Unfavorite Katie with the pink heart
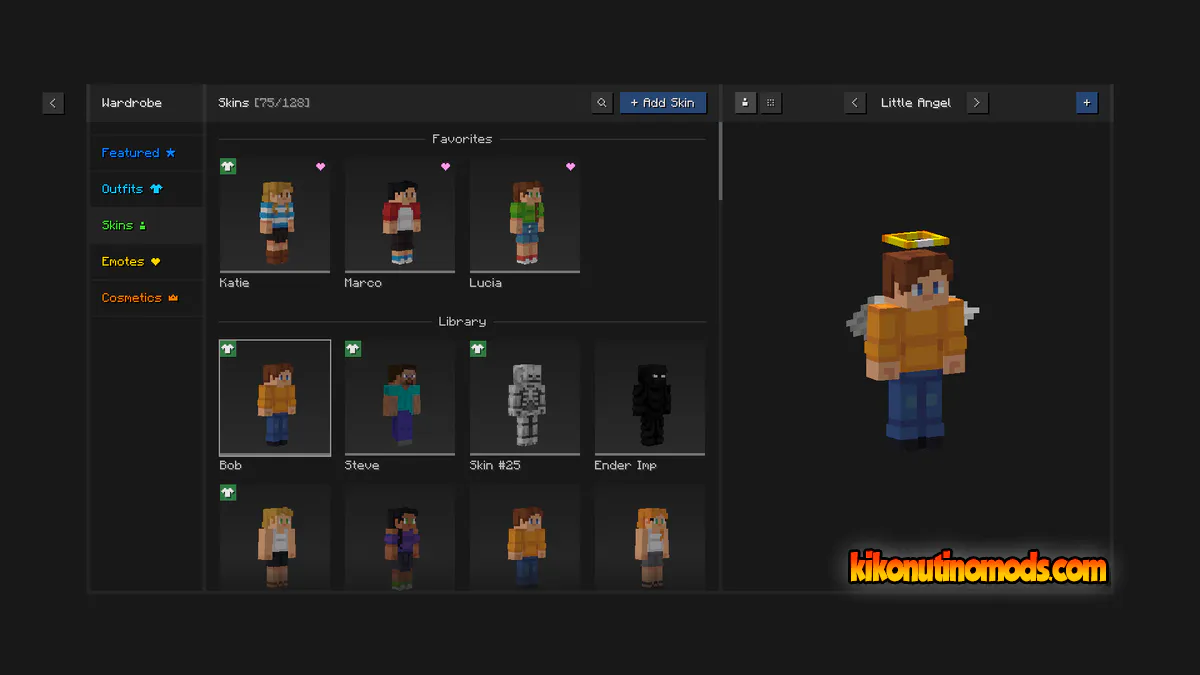 click(320, 167)
